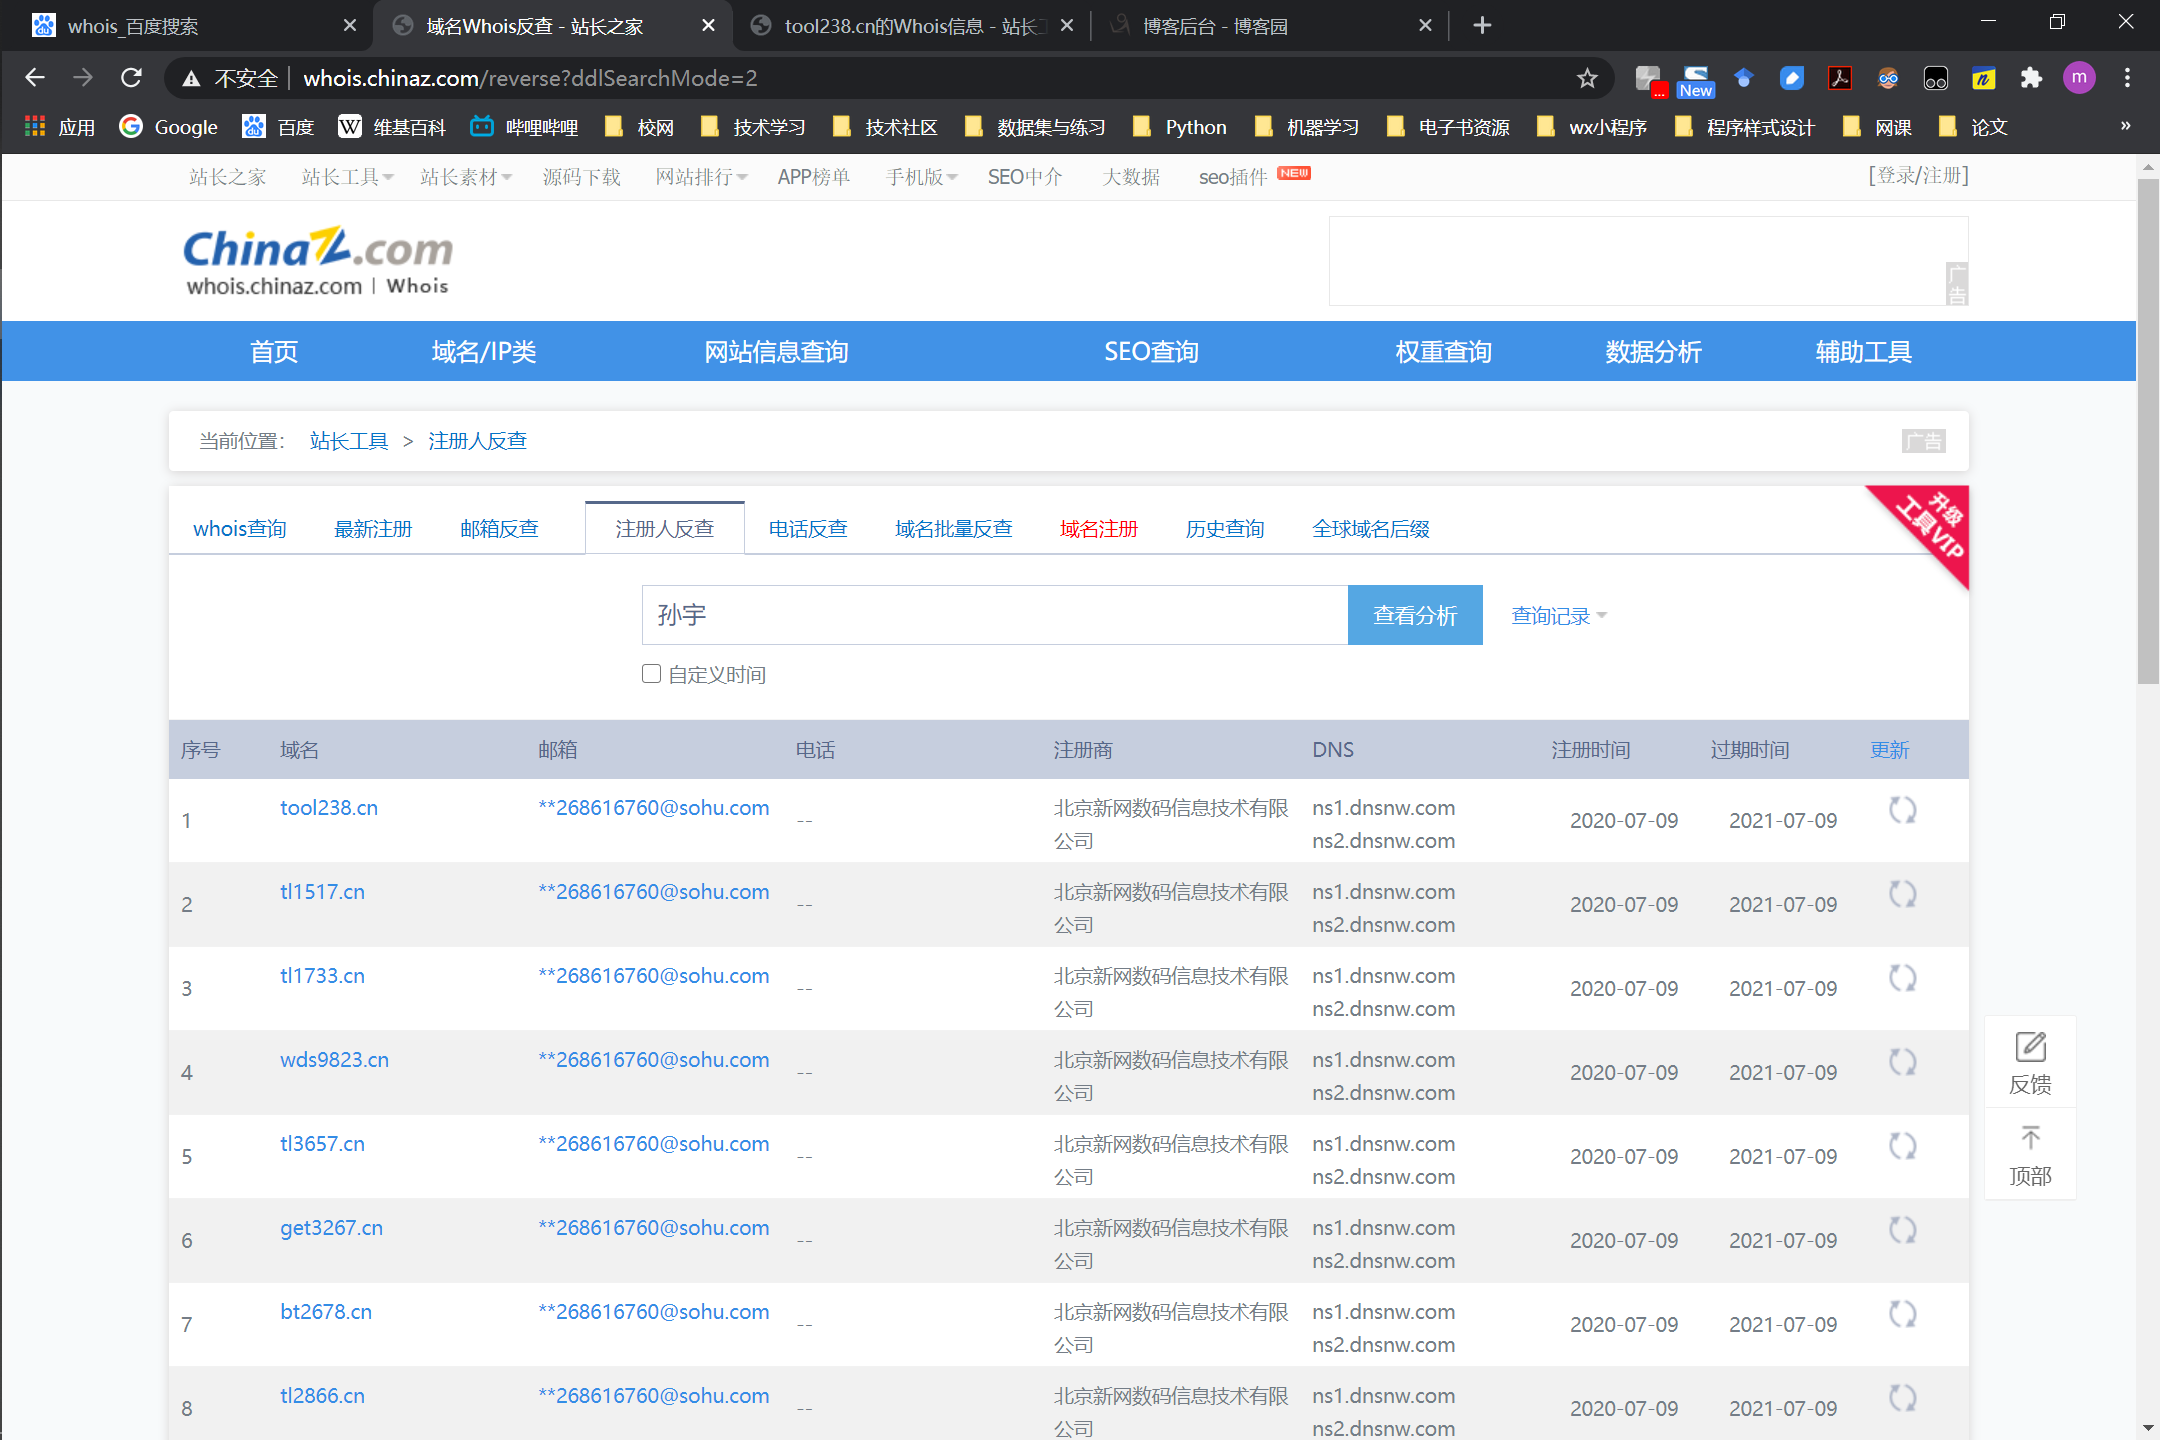The width and height of the screenshot is (2160, 1440).
Task: Click the 反馈 feedback icon
Action: coord(2030,1048)
